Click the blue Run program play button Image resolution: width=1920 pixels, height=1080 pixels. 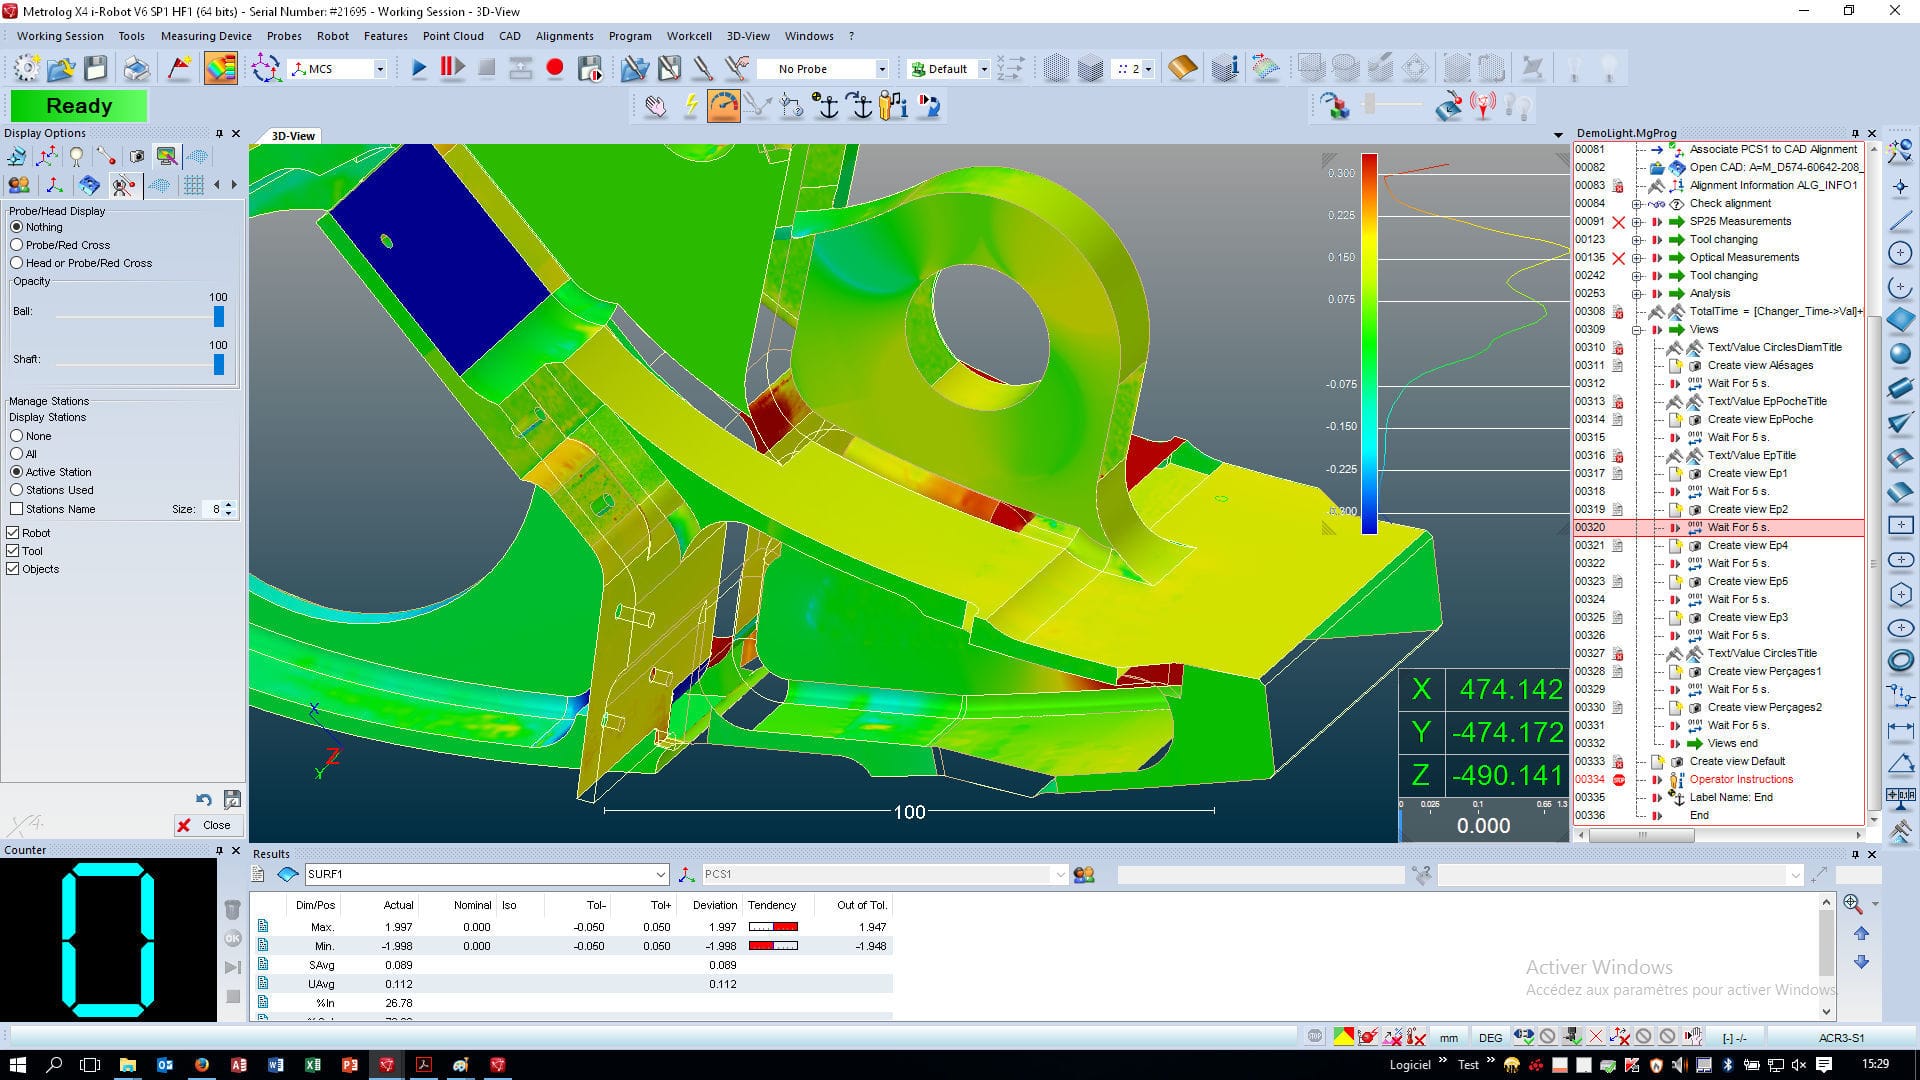click(419, 68)
